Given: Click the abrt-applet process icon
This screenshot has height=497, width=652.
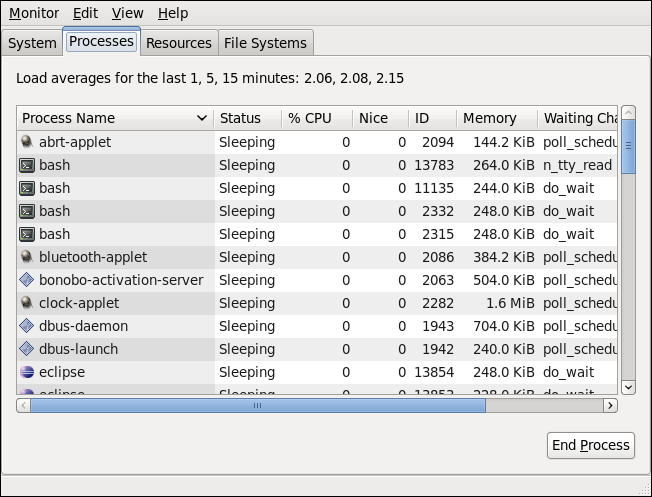Looking at the screenshot, I should [27, 142].
